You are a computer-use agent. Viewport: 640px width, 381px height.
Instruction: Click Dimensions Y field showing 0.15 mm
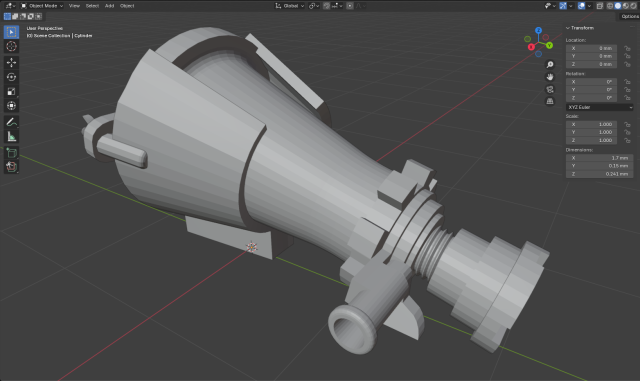click(600, 166)
